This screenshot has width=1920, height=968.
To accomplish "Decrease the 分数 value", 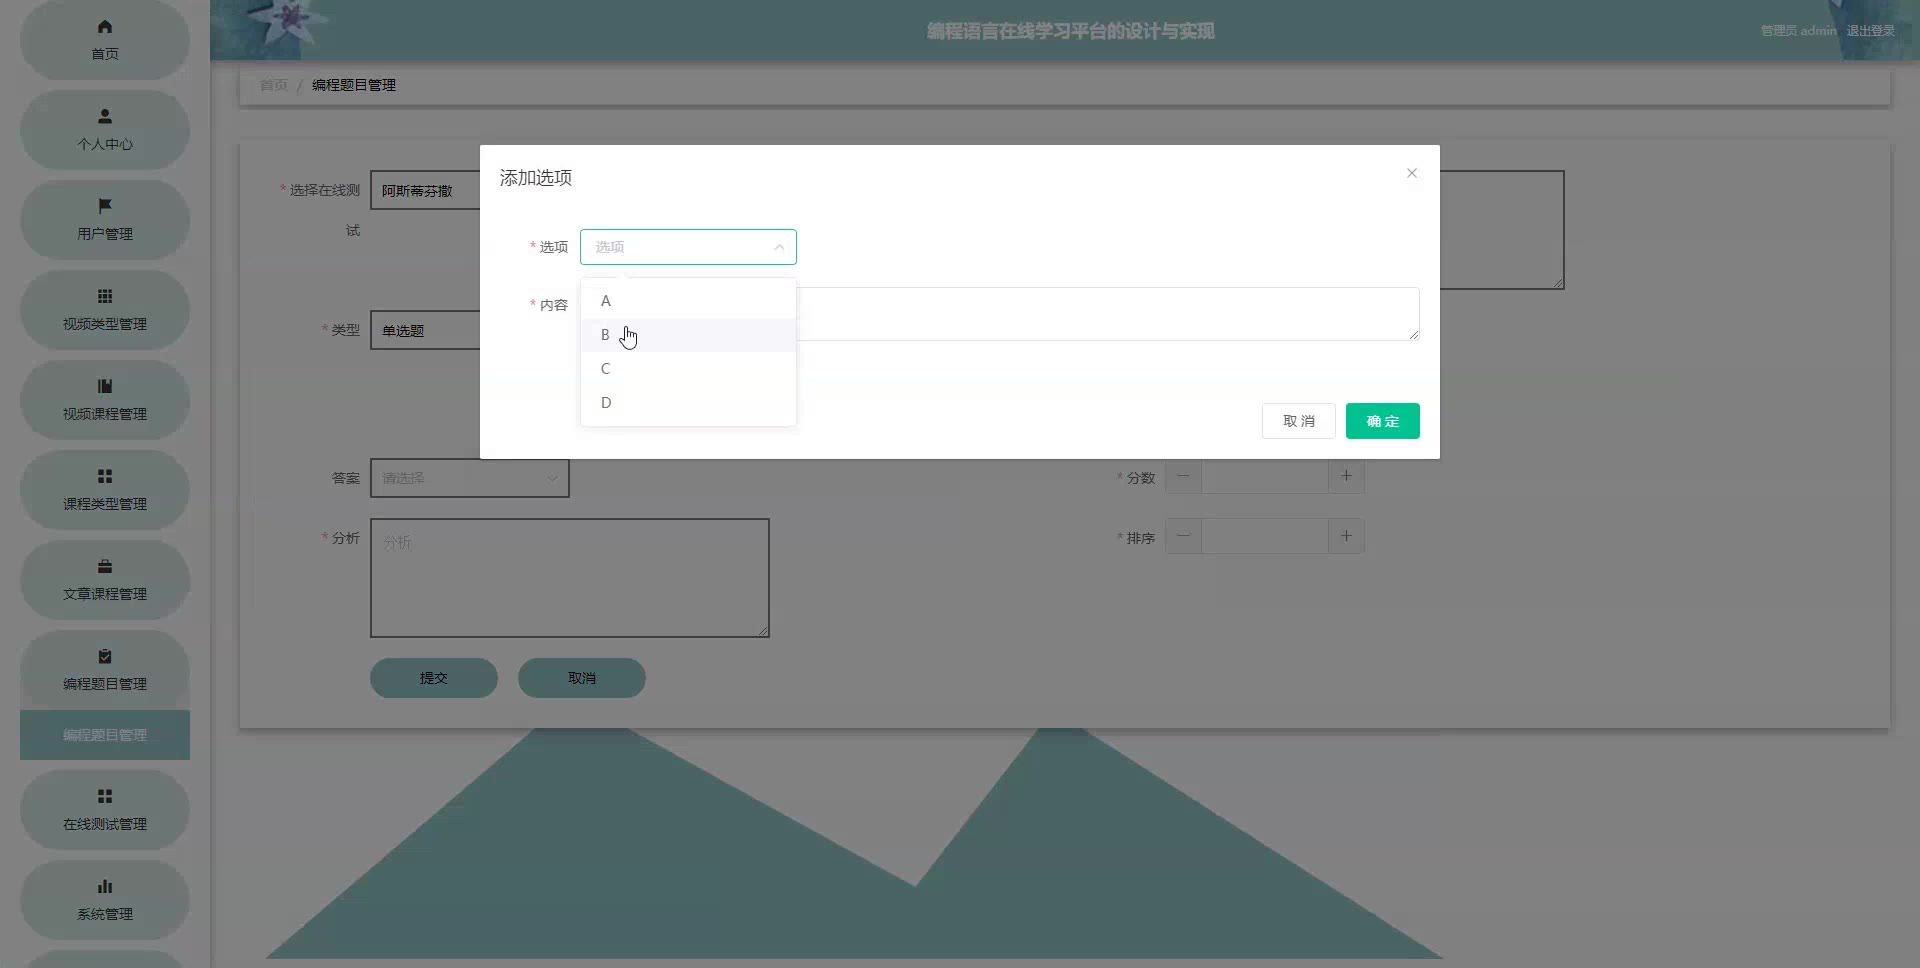I will point(1184,477).
